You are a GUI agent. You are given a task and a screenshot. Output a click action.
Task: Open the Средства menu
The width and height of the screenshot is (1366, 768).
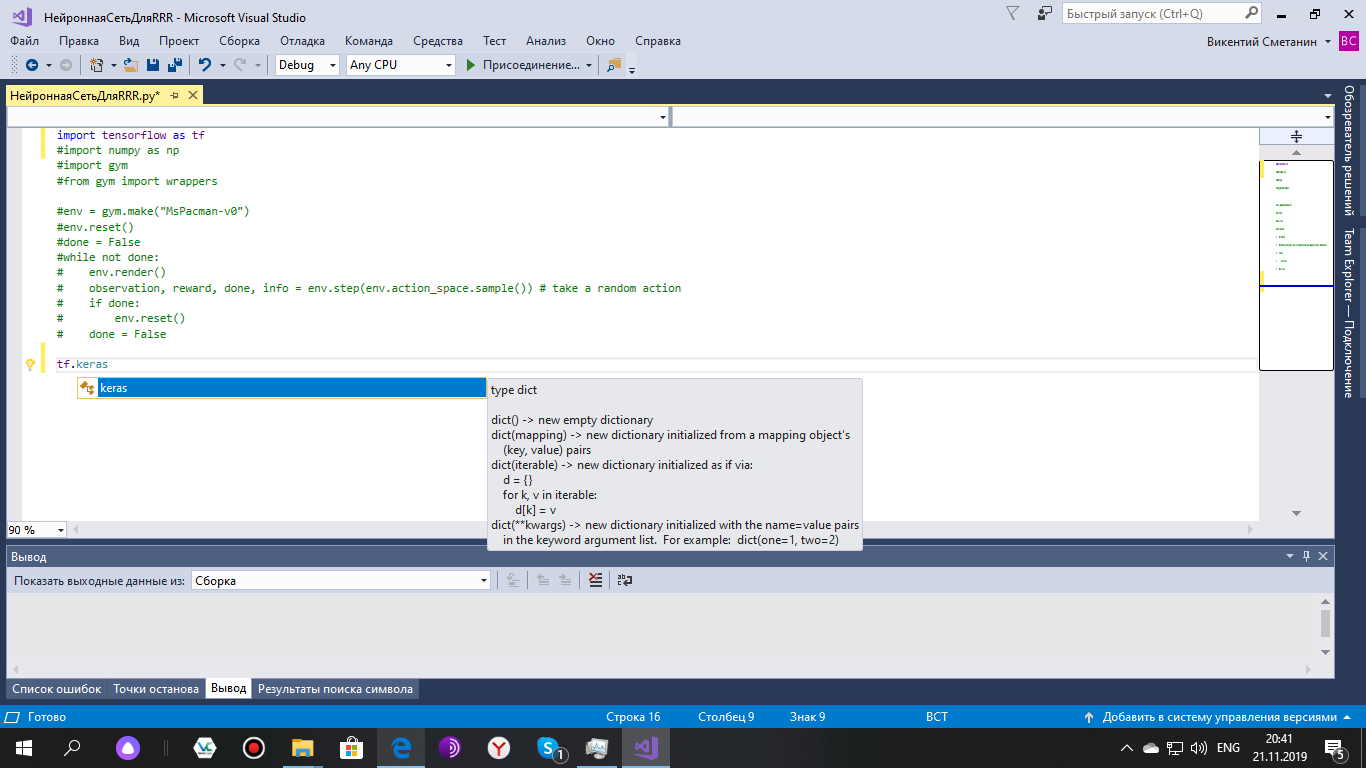438,41
